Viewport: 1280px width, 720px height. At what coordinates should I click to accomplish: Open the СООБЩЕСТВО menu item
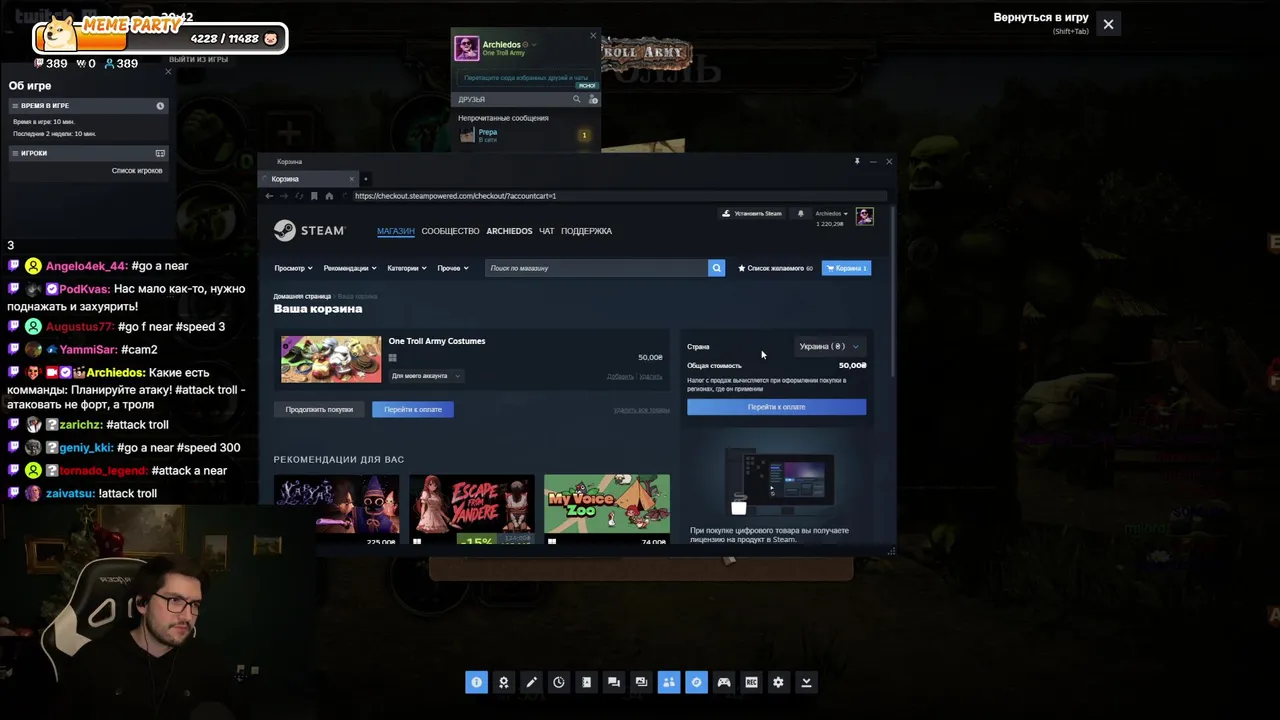point(450,231)
